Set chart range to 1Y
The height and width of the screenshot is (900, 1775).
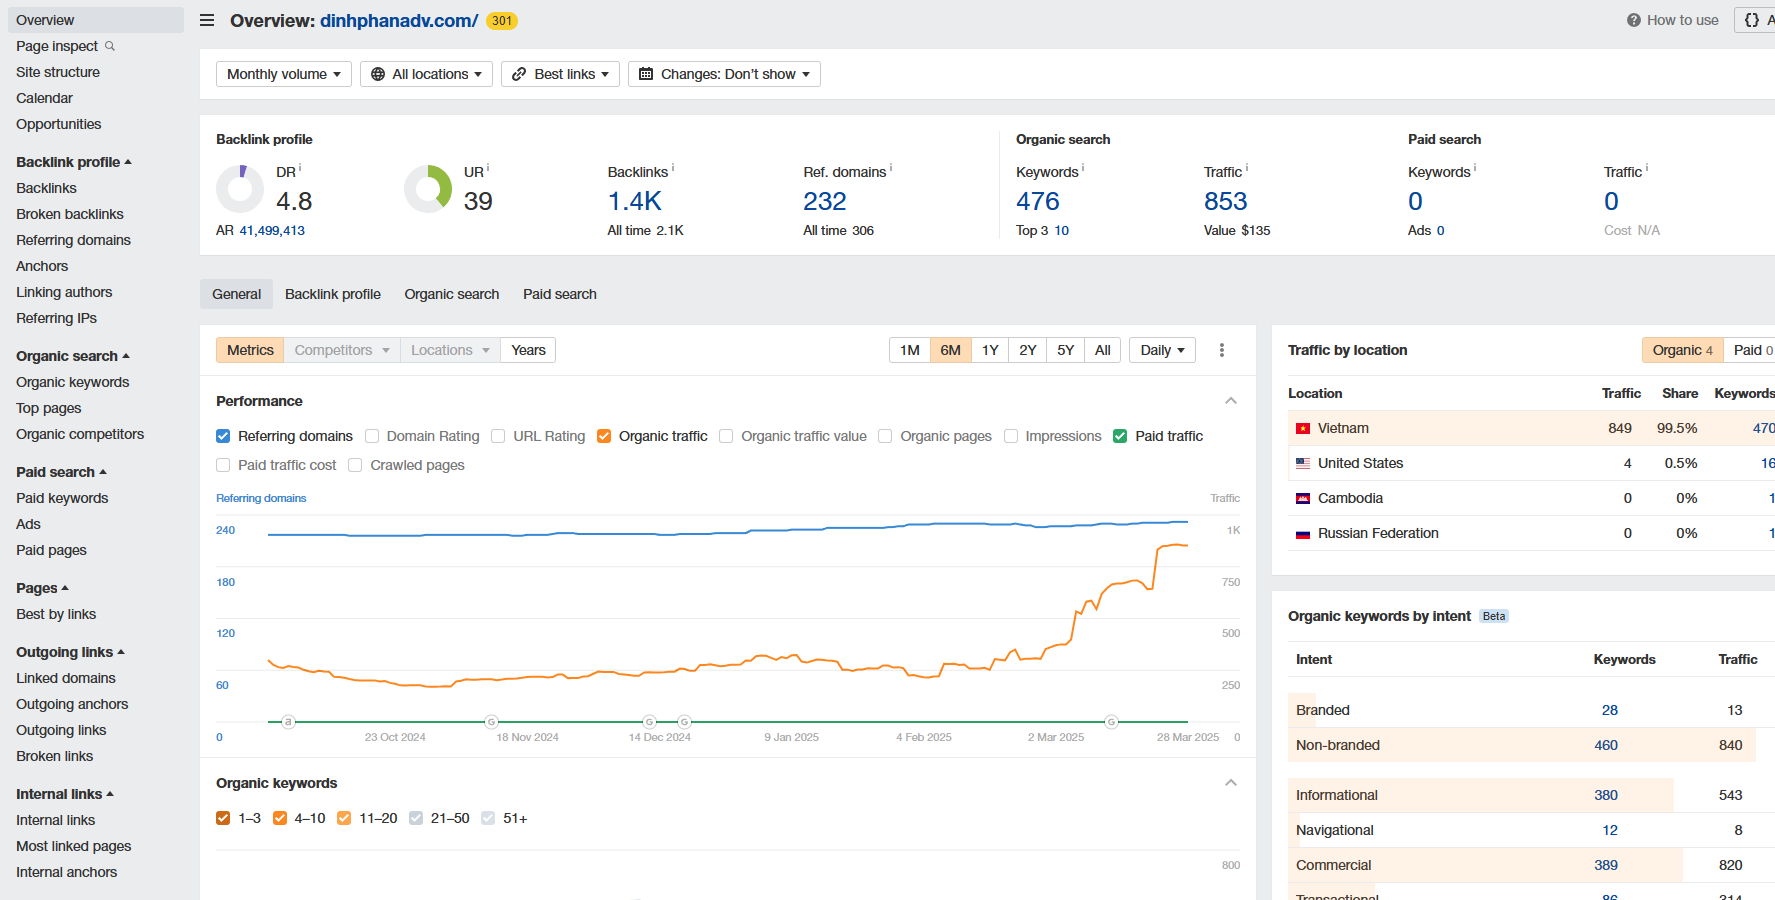(990, 350)
